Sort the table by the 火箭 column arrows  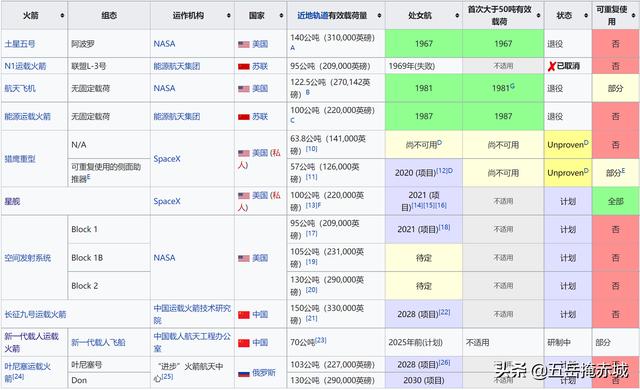tap(62, 16)
